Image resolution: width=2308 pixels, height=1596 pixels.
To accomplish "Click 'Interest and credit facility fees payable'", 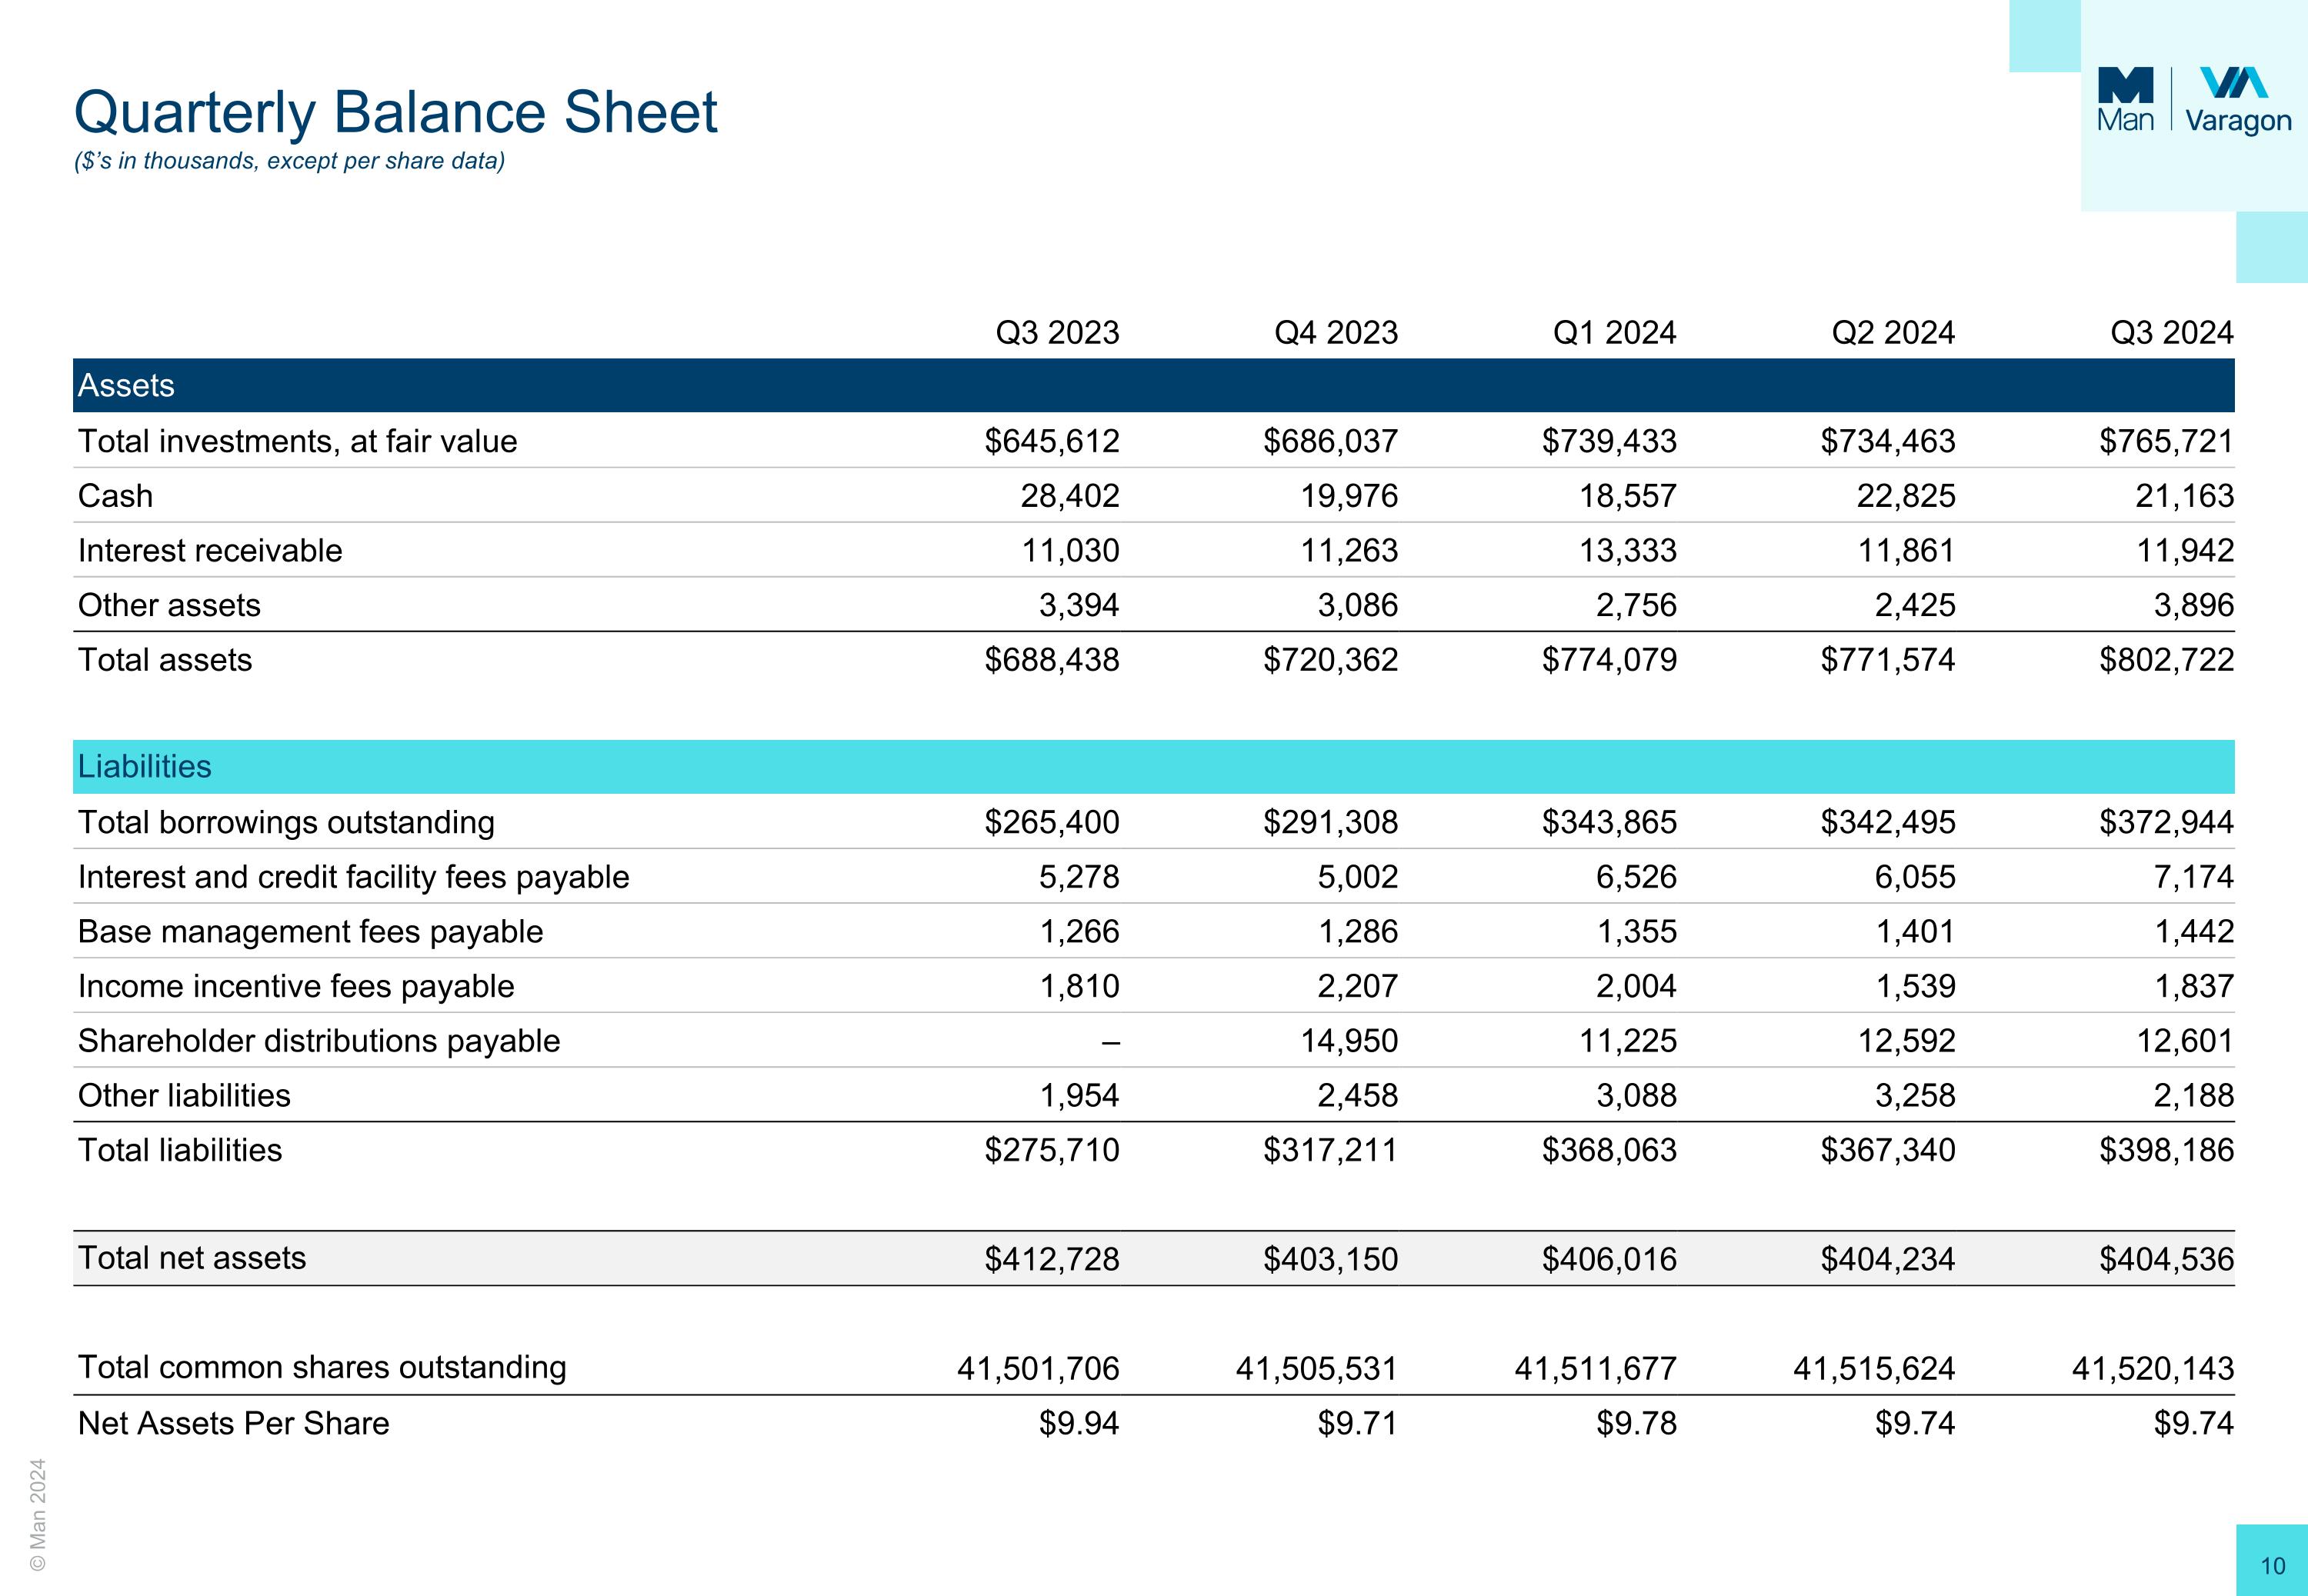I will pyautogui.click(x=354, y=877).
